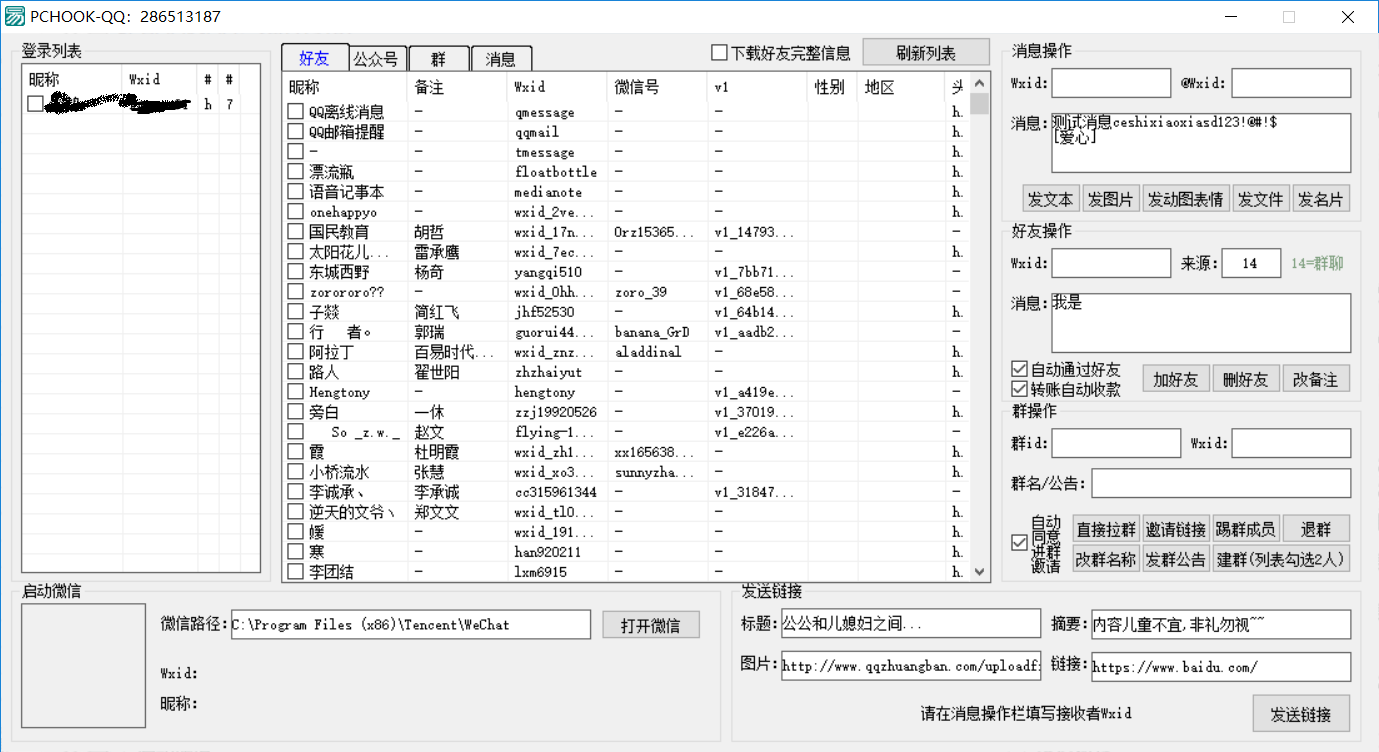Image resolution: width=1379 pixels, height=752 pixels.
Task: Click friends list scrollbar up arrow
Action: coord(980,83)
